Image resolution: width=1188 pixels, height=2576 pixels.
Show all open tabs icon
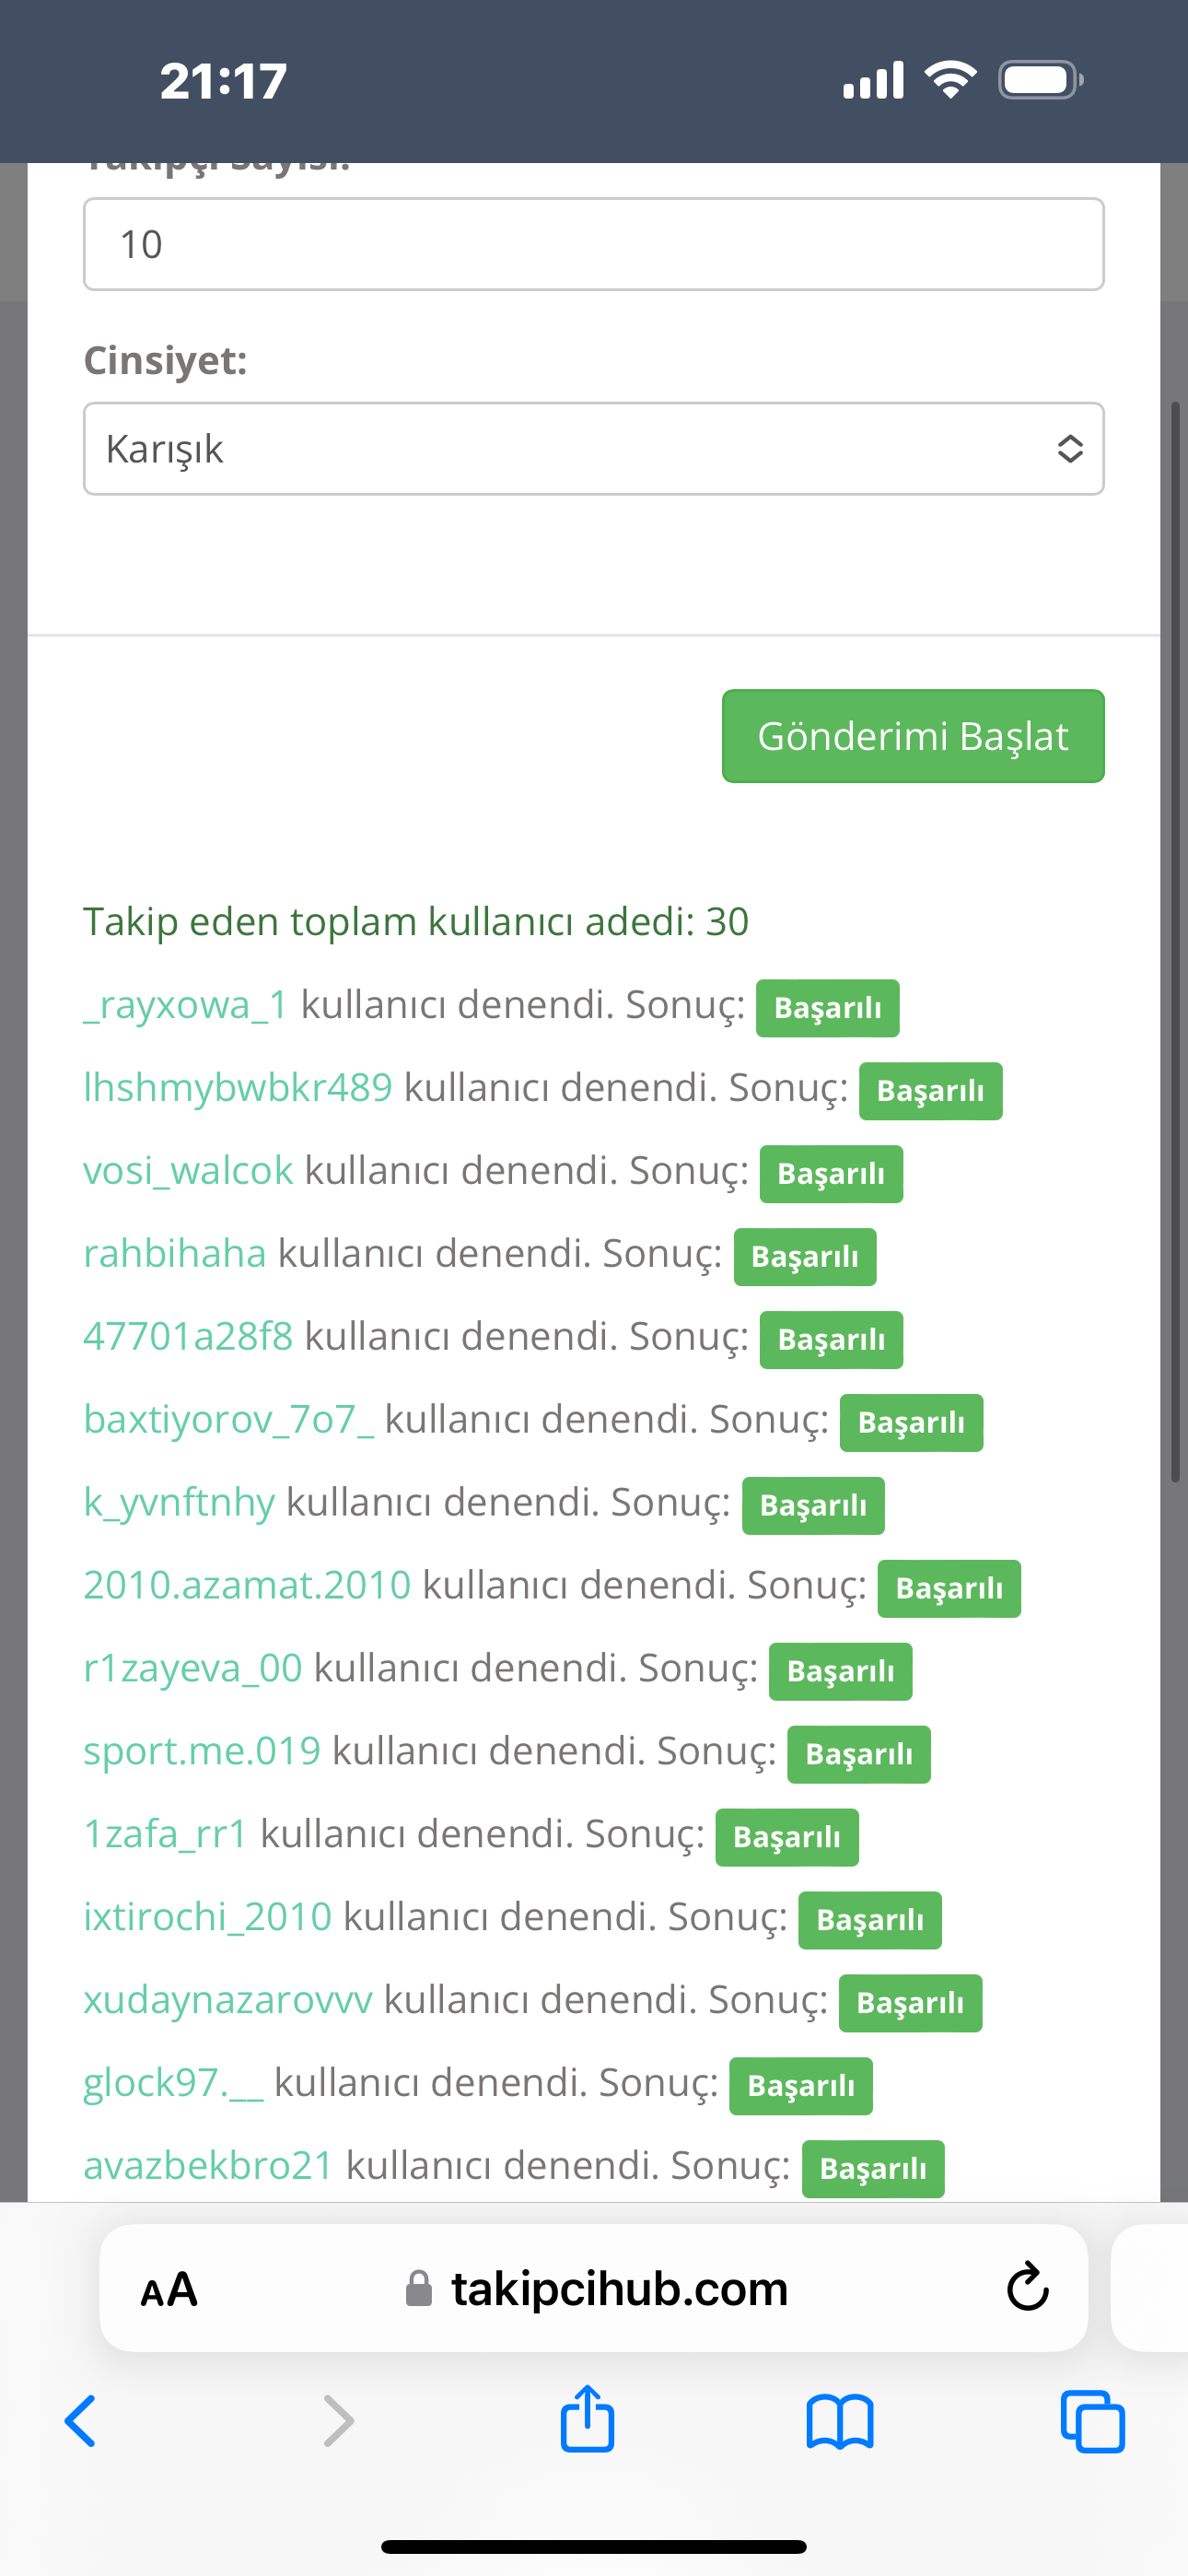[x=1092, y=2422]
